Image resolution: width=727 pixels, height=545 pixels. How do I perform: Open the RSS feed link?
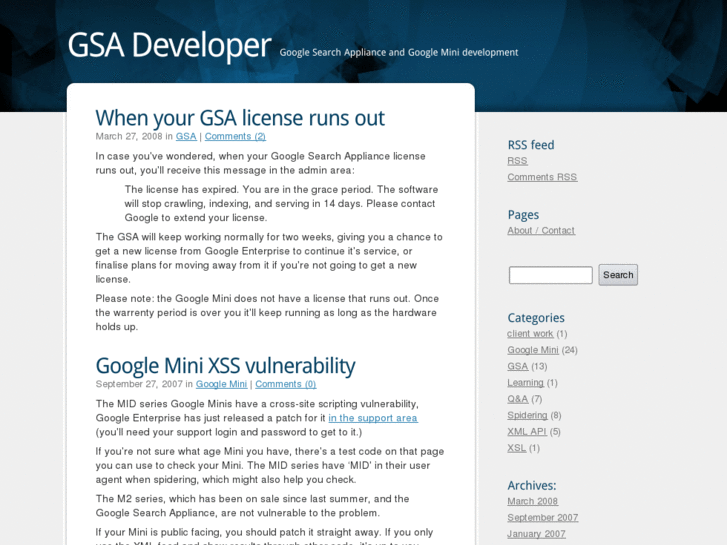point(517,161)
